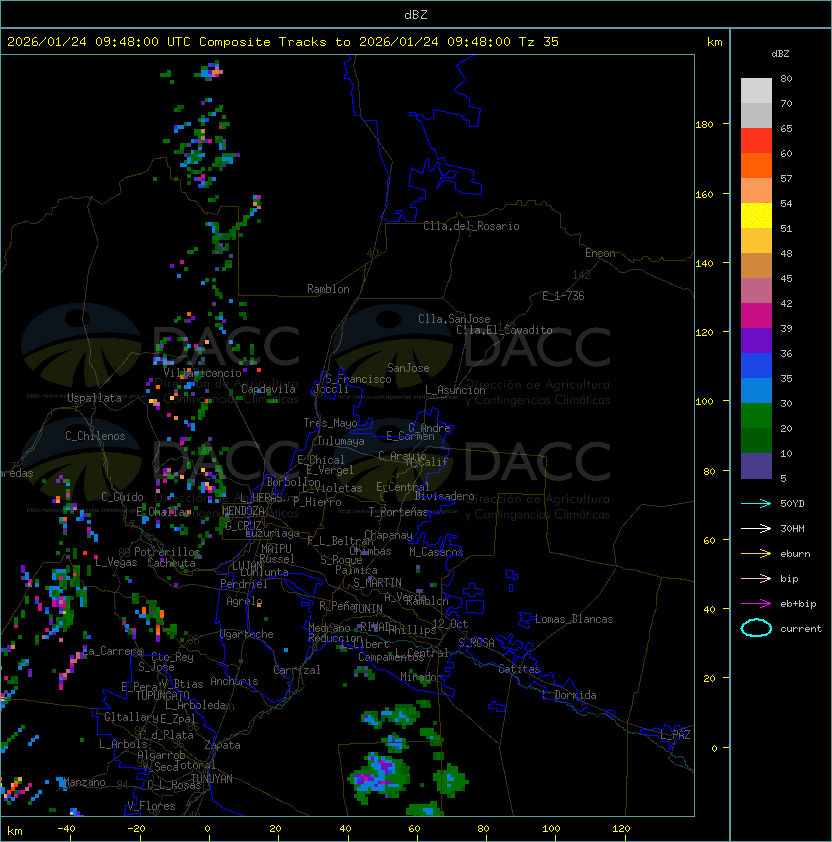832x842 pixels.
Task: Select the slate-purple bottom legend swatch
Action: click(x=756, y=466)
